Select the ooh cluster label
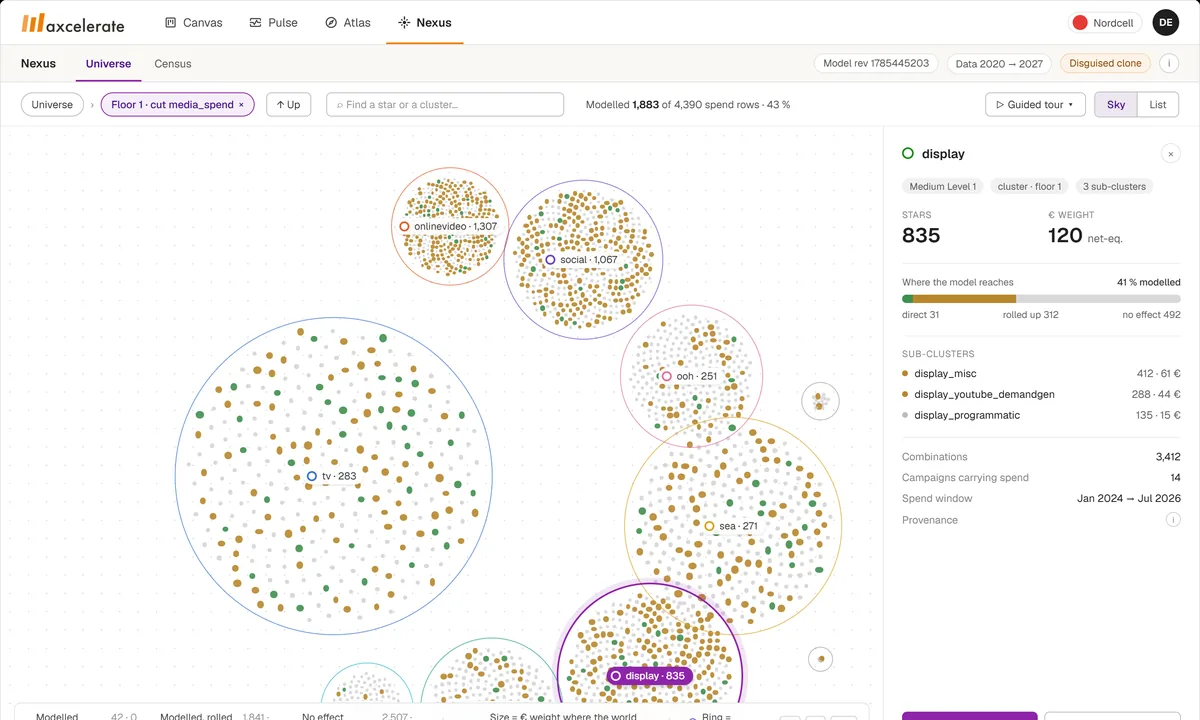This screenshot has width=1200, height=720. [689, 376]
